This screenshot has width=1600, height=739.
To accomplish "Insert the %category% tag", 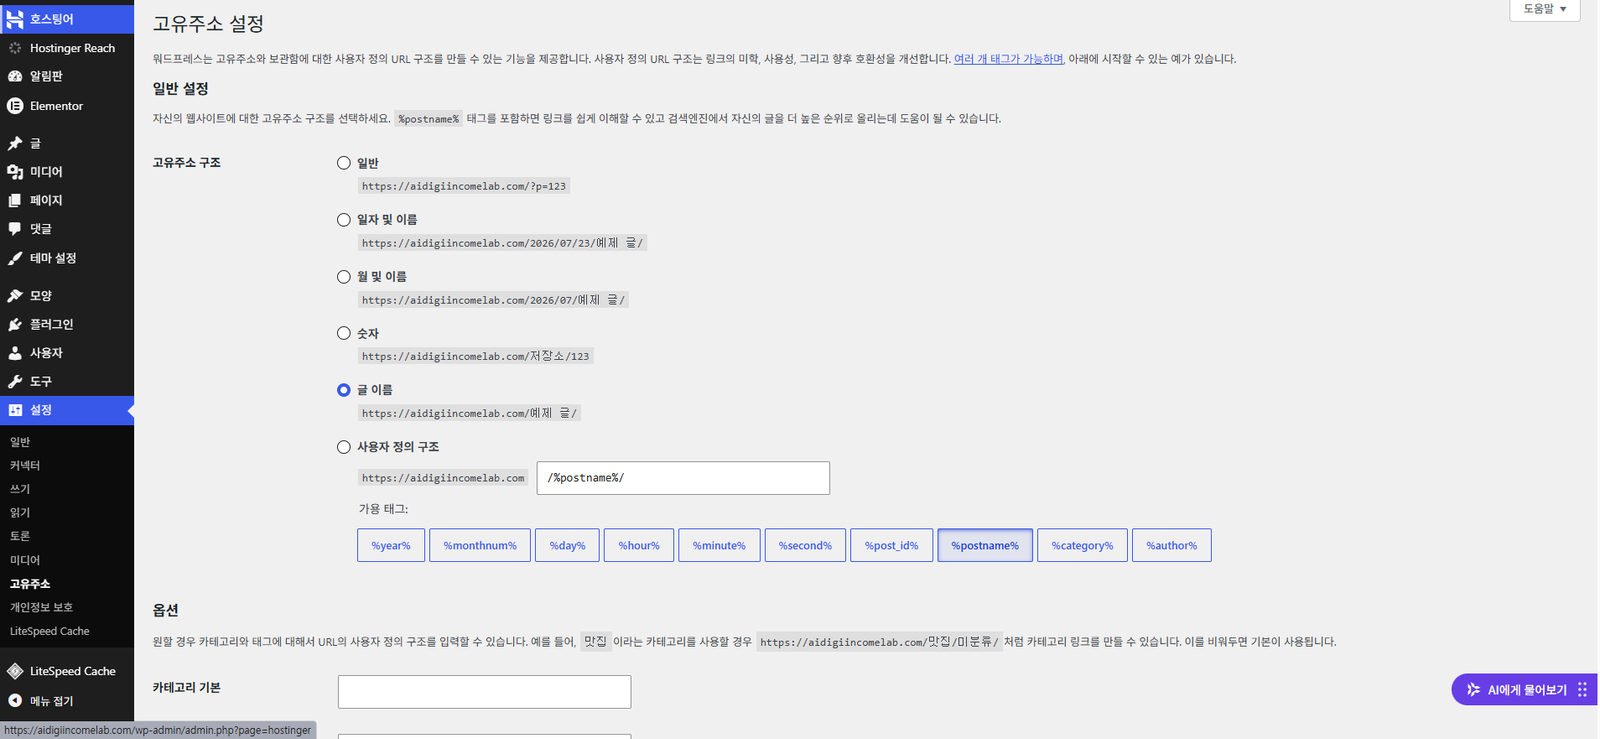I will pyautogui.click(x=1082, y=545).
